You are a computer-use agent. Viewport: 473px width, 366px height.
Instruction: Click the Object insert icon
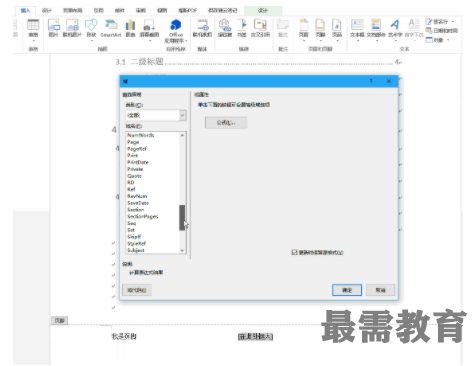[429, 40]
